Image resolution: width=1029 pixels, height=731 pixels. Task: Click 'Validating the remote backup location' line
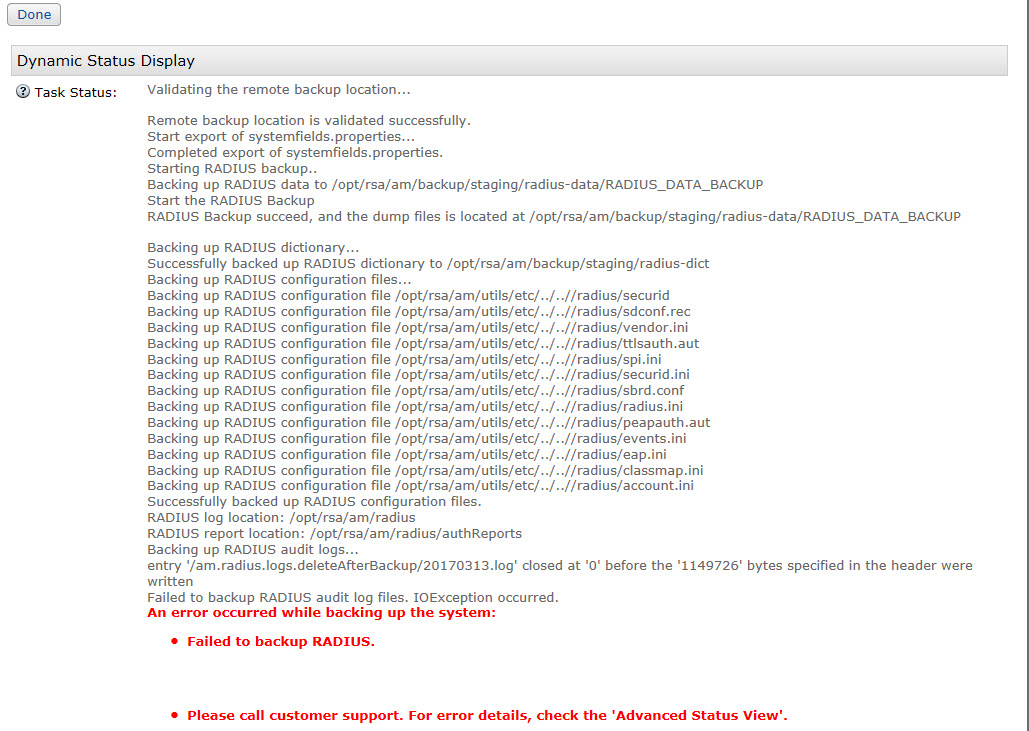[278, 90]
